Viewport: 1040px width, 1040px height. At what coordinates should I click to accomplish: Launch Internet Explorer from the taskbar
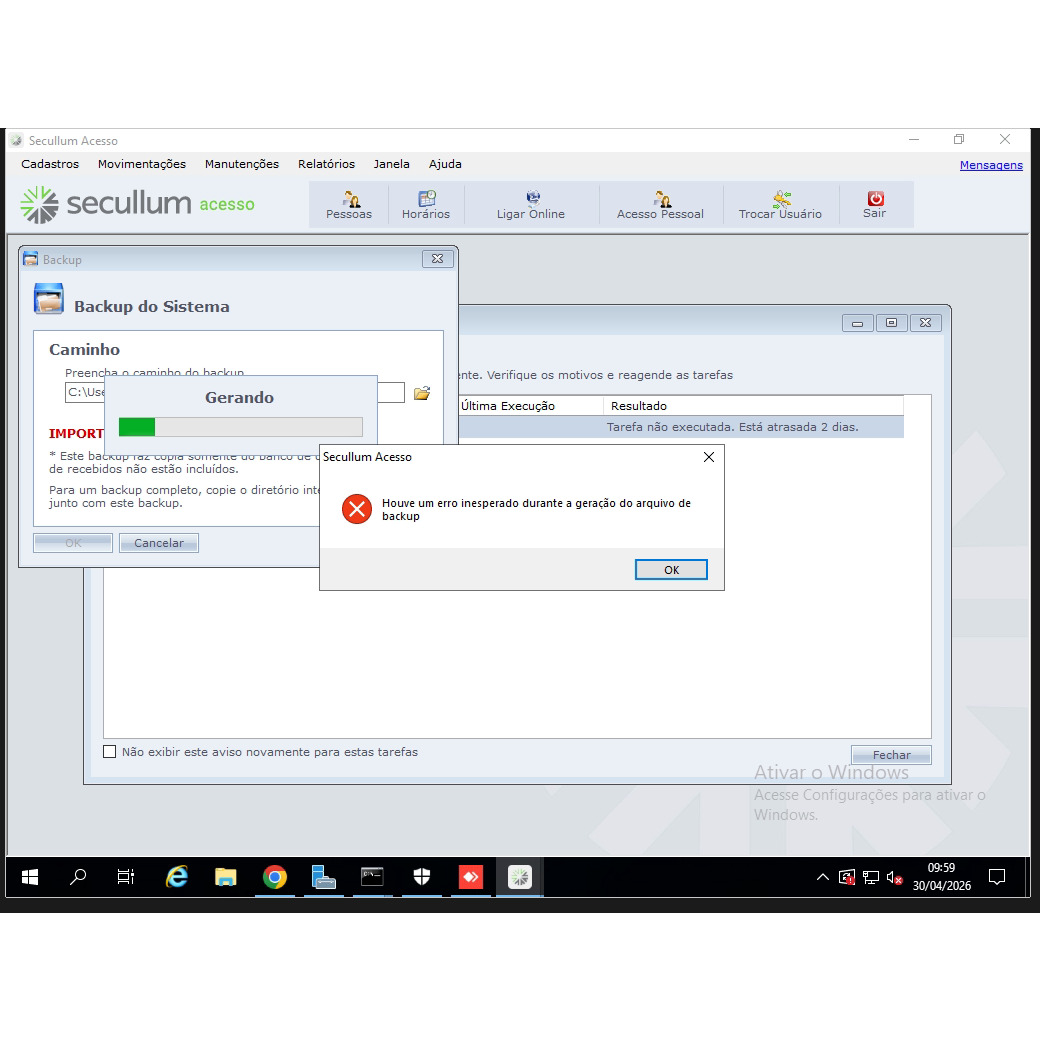(x=176, y=878)
